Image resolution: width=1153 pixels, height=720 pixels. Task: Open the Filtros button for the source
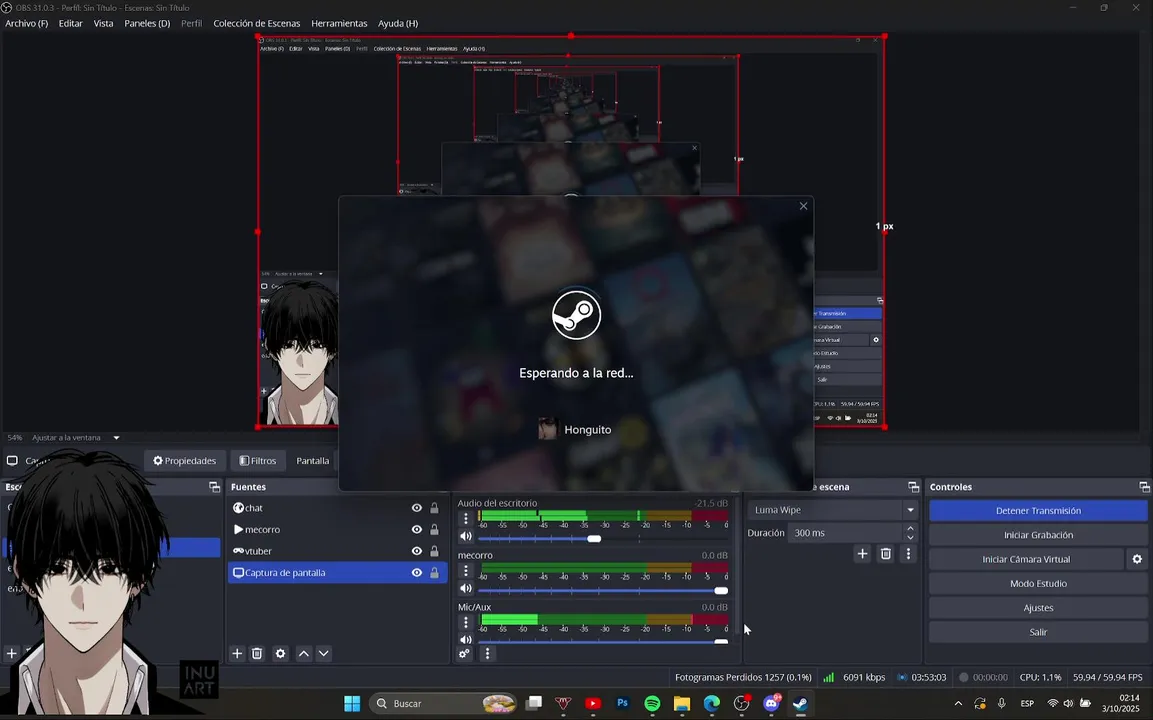pyautogui.click(x=257, y=460)
